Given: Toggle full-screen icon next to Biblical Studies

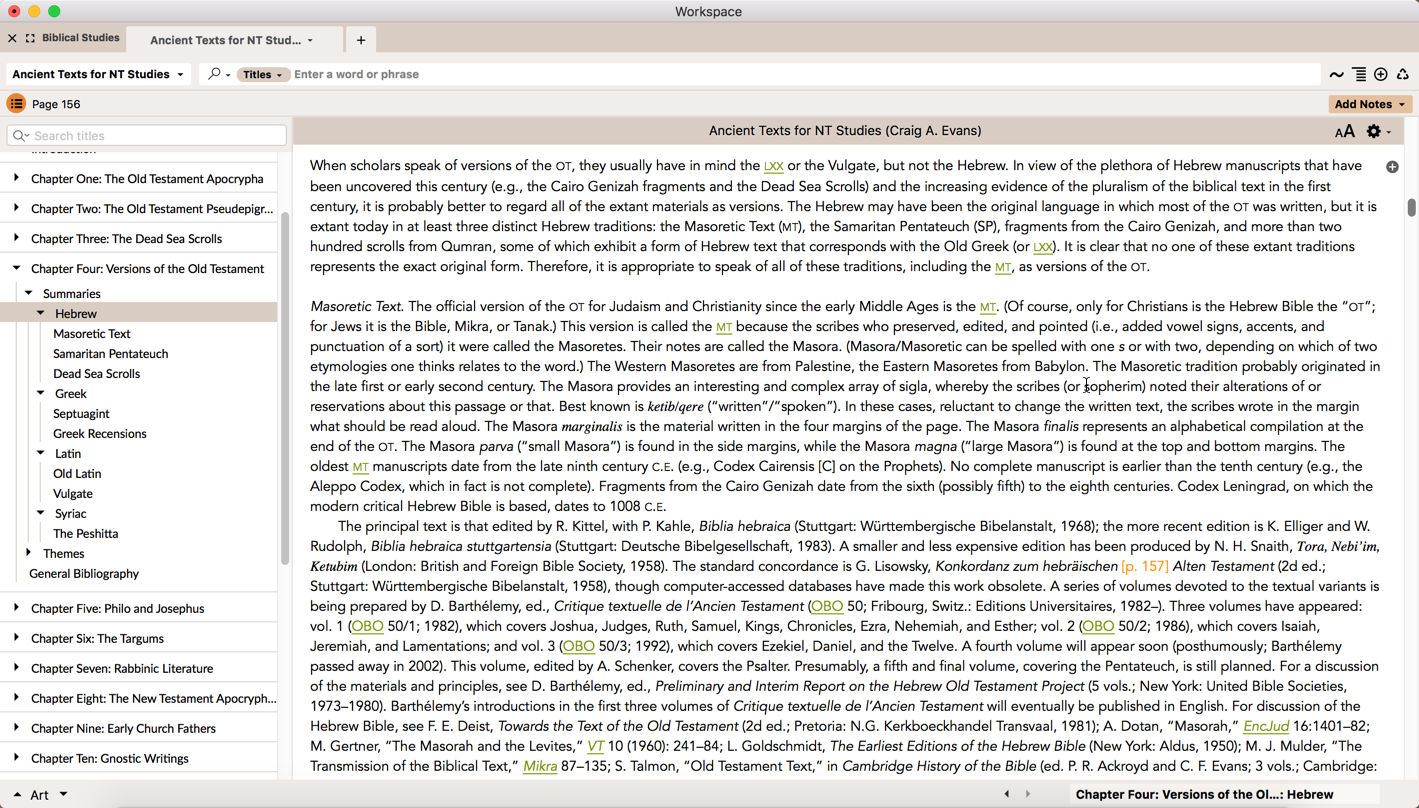Looking at the screenshot, I should pyautogui.click(x=30, y=39).
